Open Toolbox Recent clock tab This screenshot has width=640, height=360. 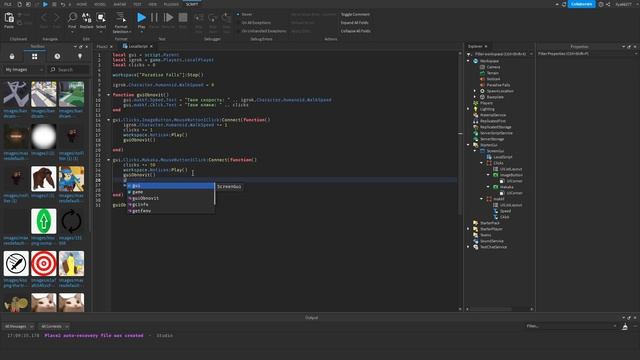57,56
